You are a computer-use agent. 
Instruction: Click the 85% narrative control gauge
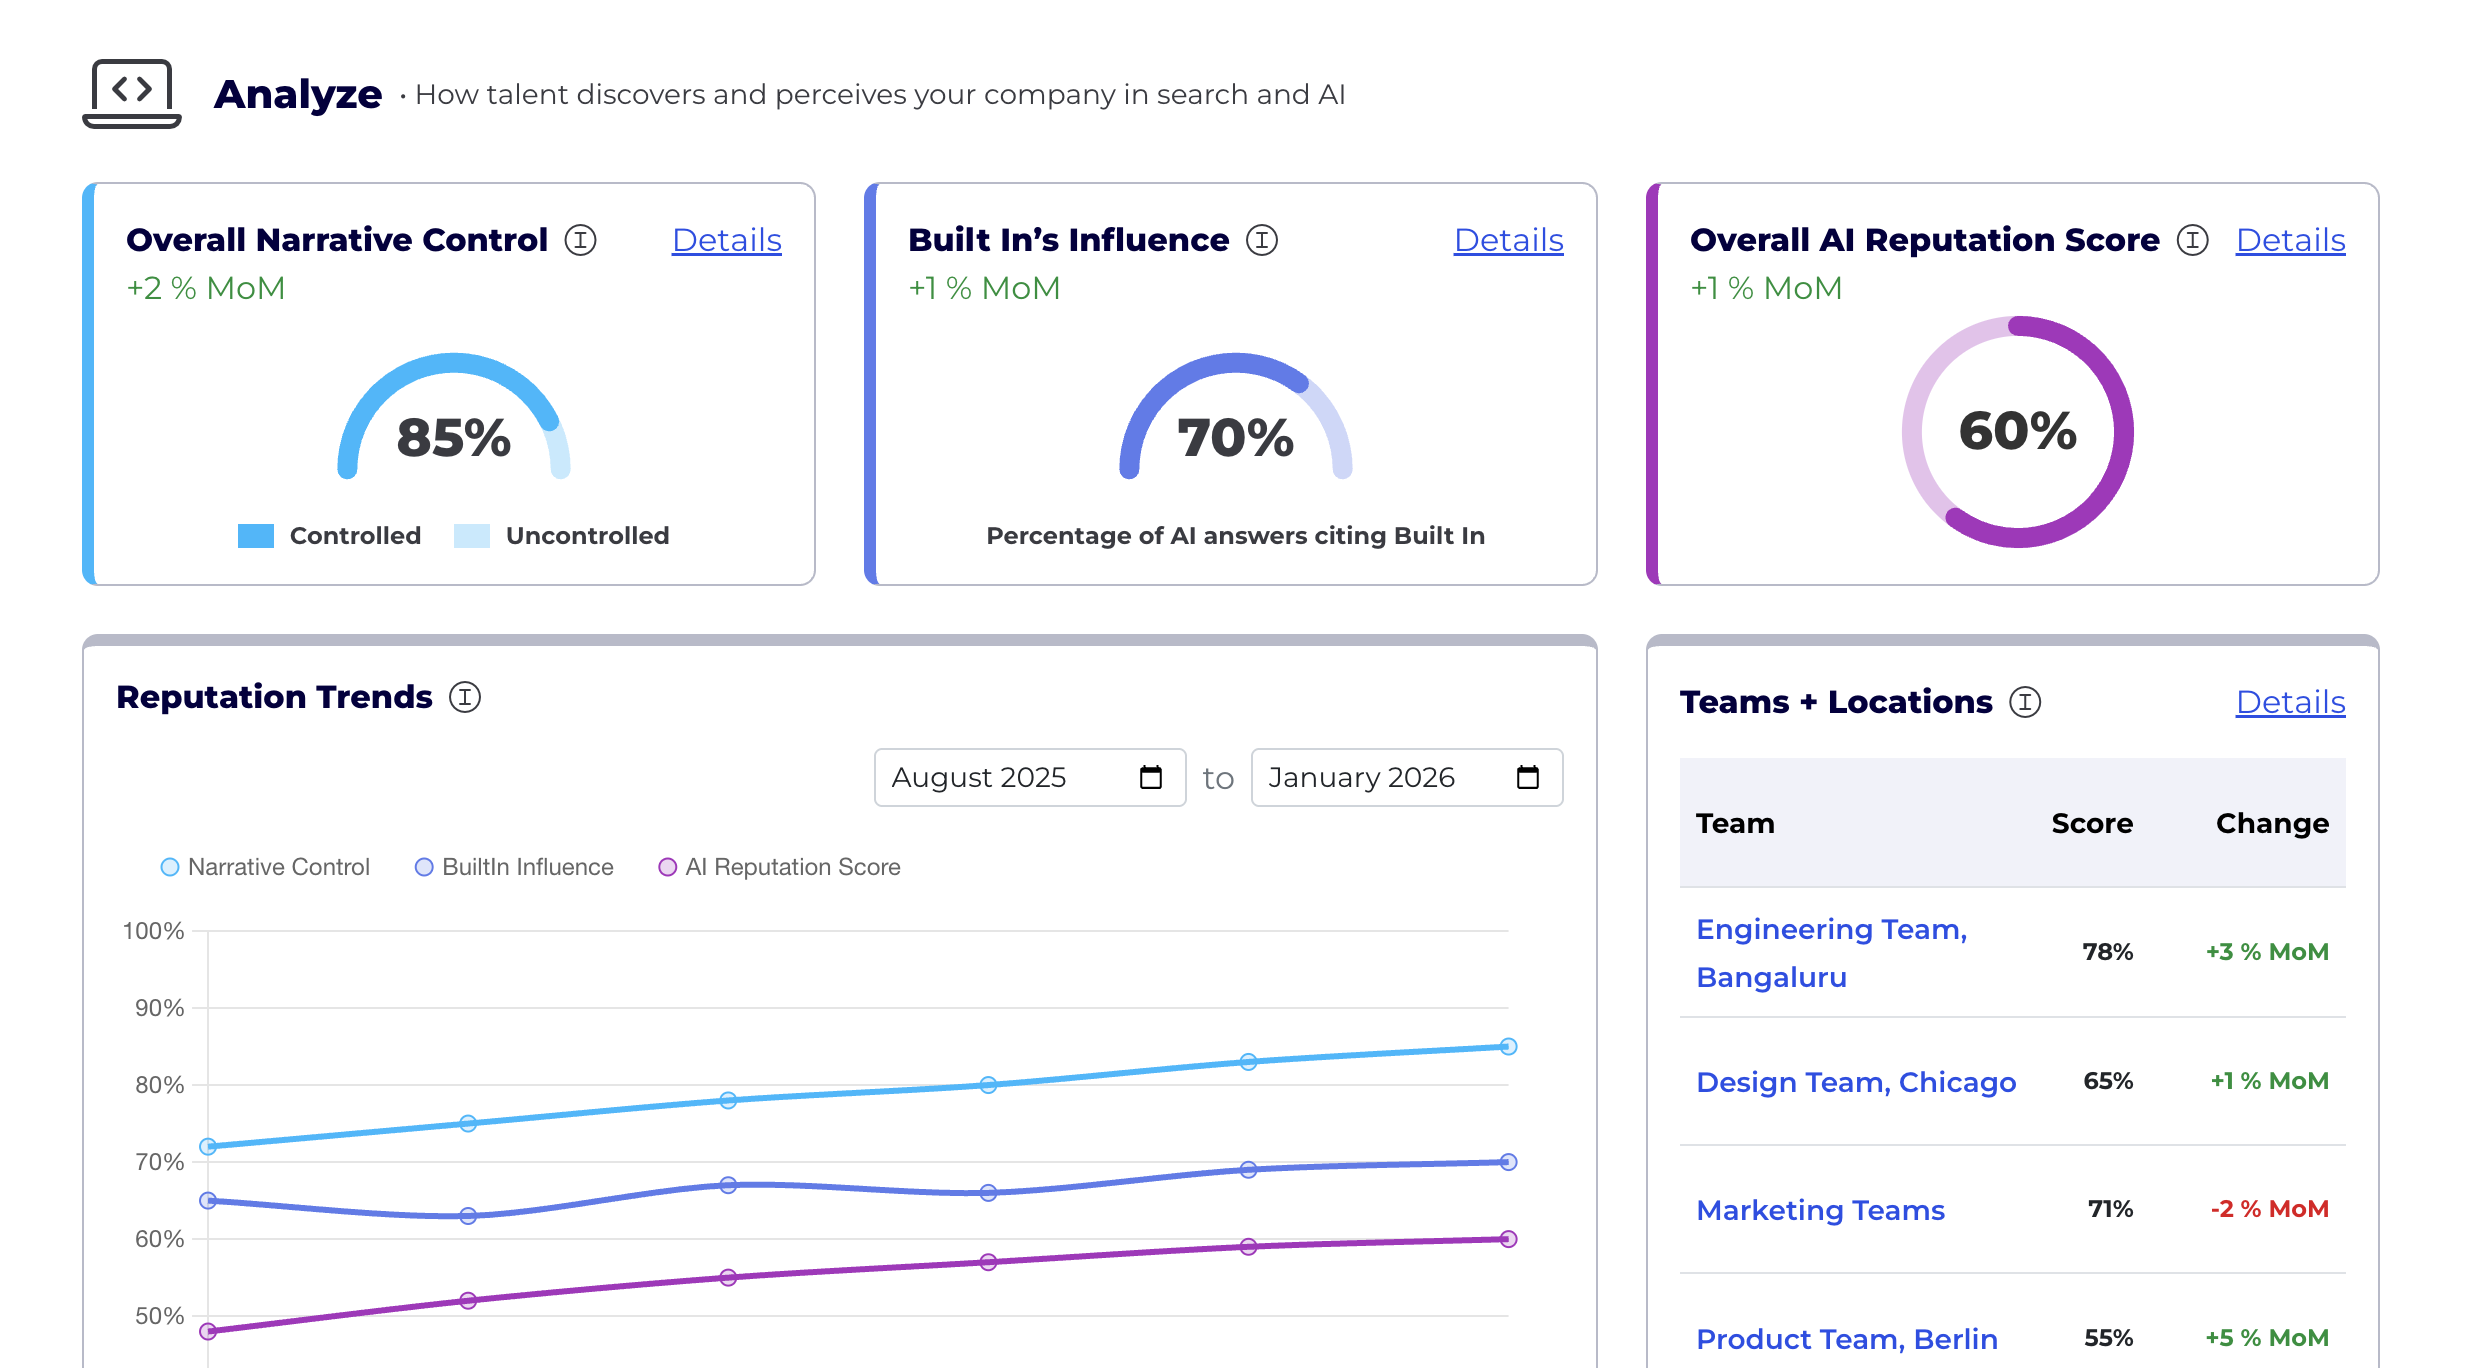(x=454, y=416)
